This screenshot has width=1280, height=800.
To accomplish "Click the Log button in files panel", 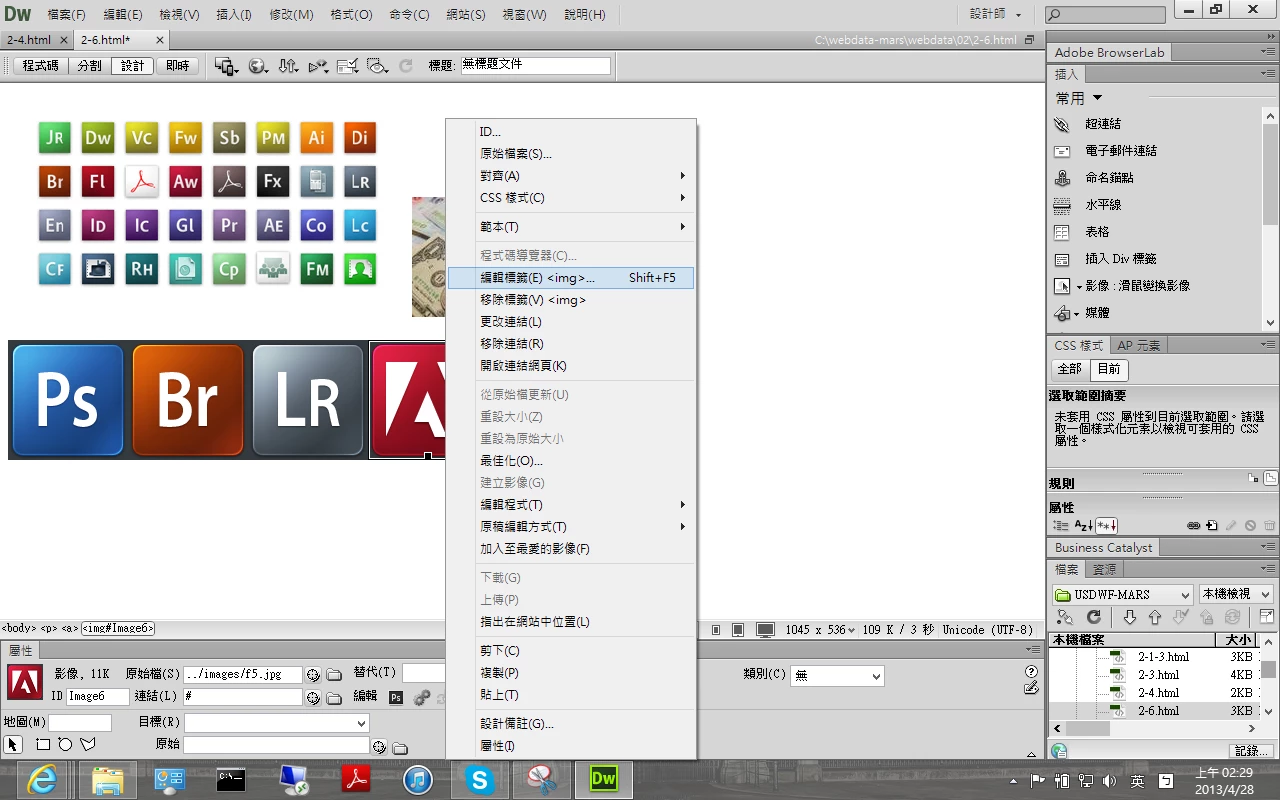I will point(1252,750).
